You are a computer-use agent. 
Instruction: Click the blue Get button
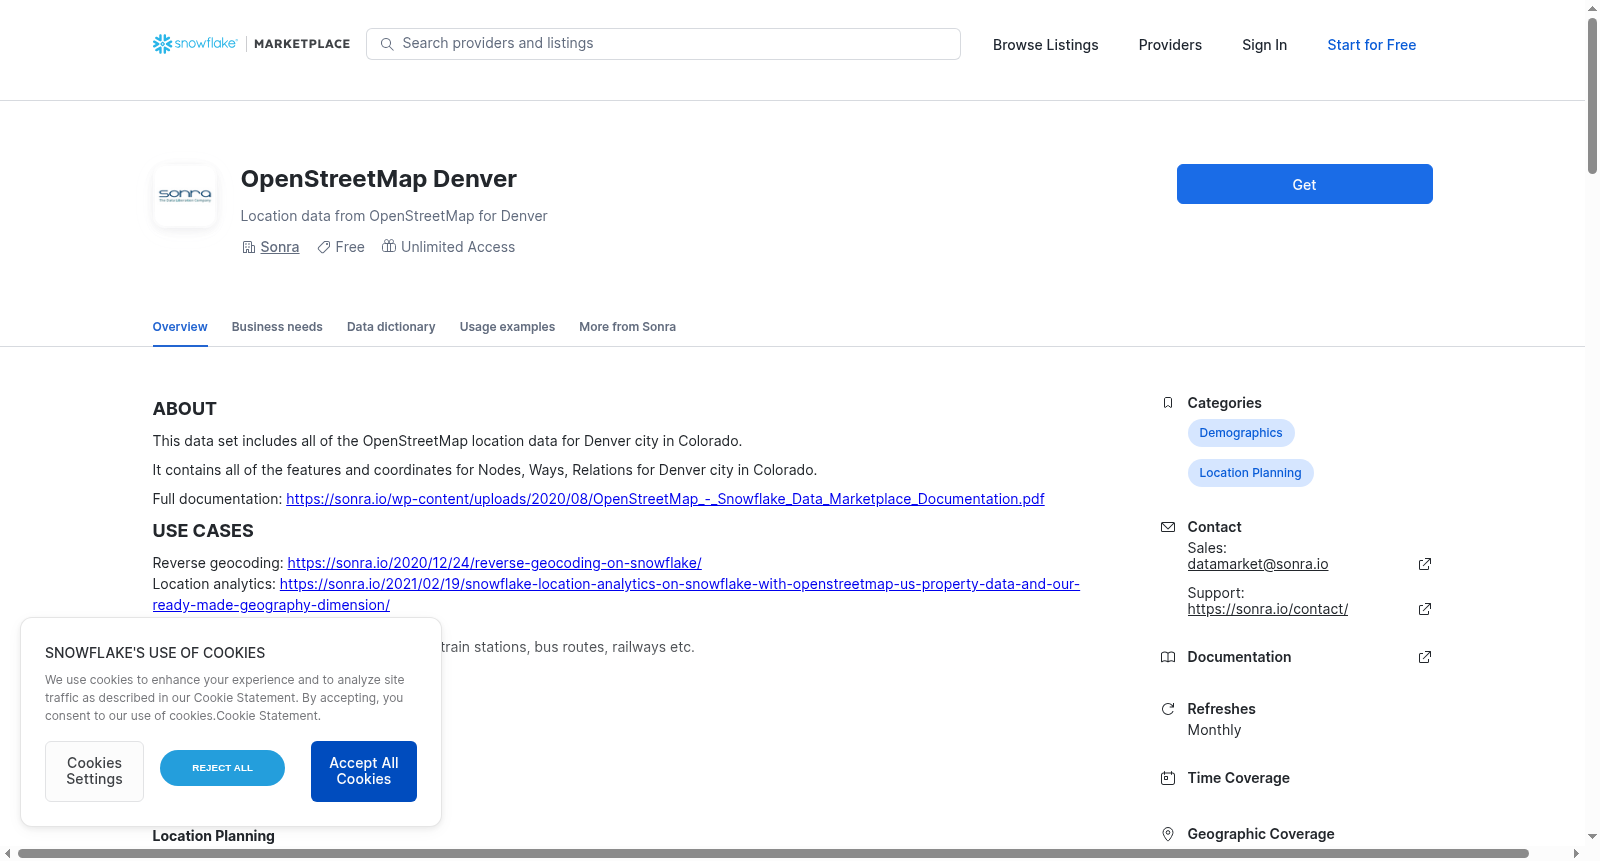[1305, 184]
